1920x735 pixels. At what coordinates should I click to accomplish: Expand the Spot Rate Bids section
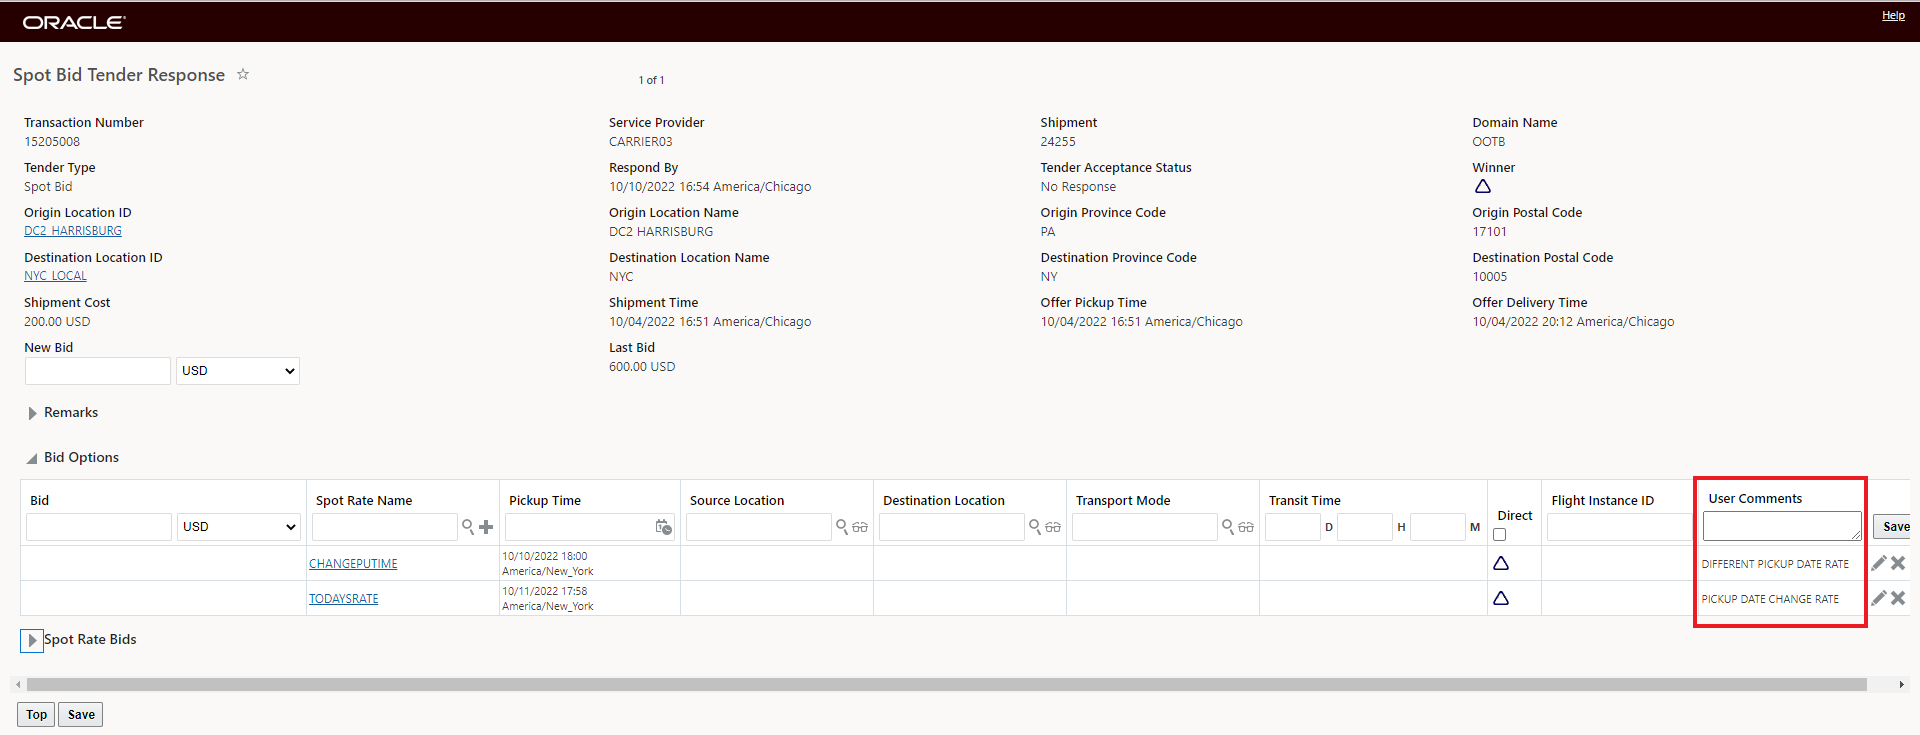coord(32,640)
